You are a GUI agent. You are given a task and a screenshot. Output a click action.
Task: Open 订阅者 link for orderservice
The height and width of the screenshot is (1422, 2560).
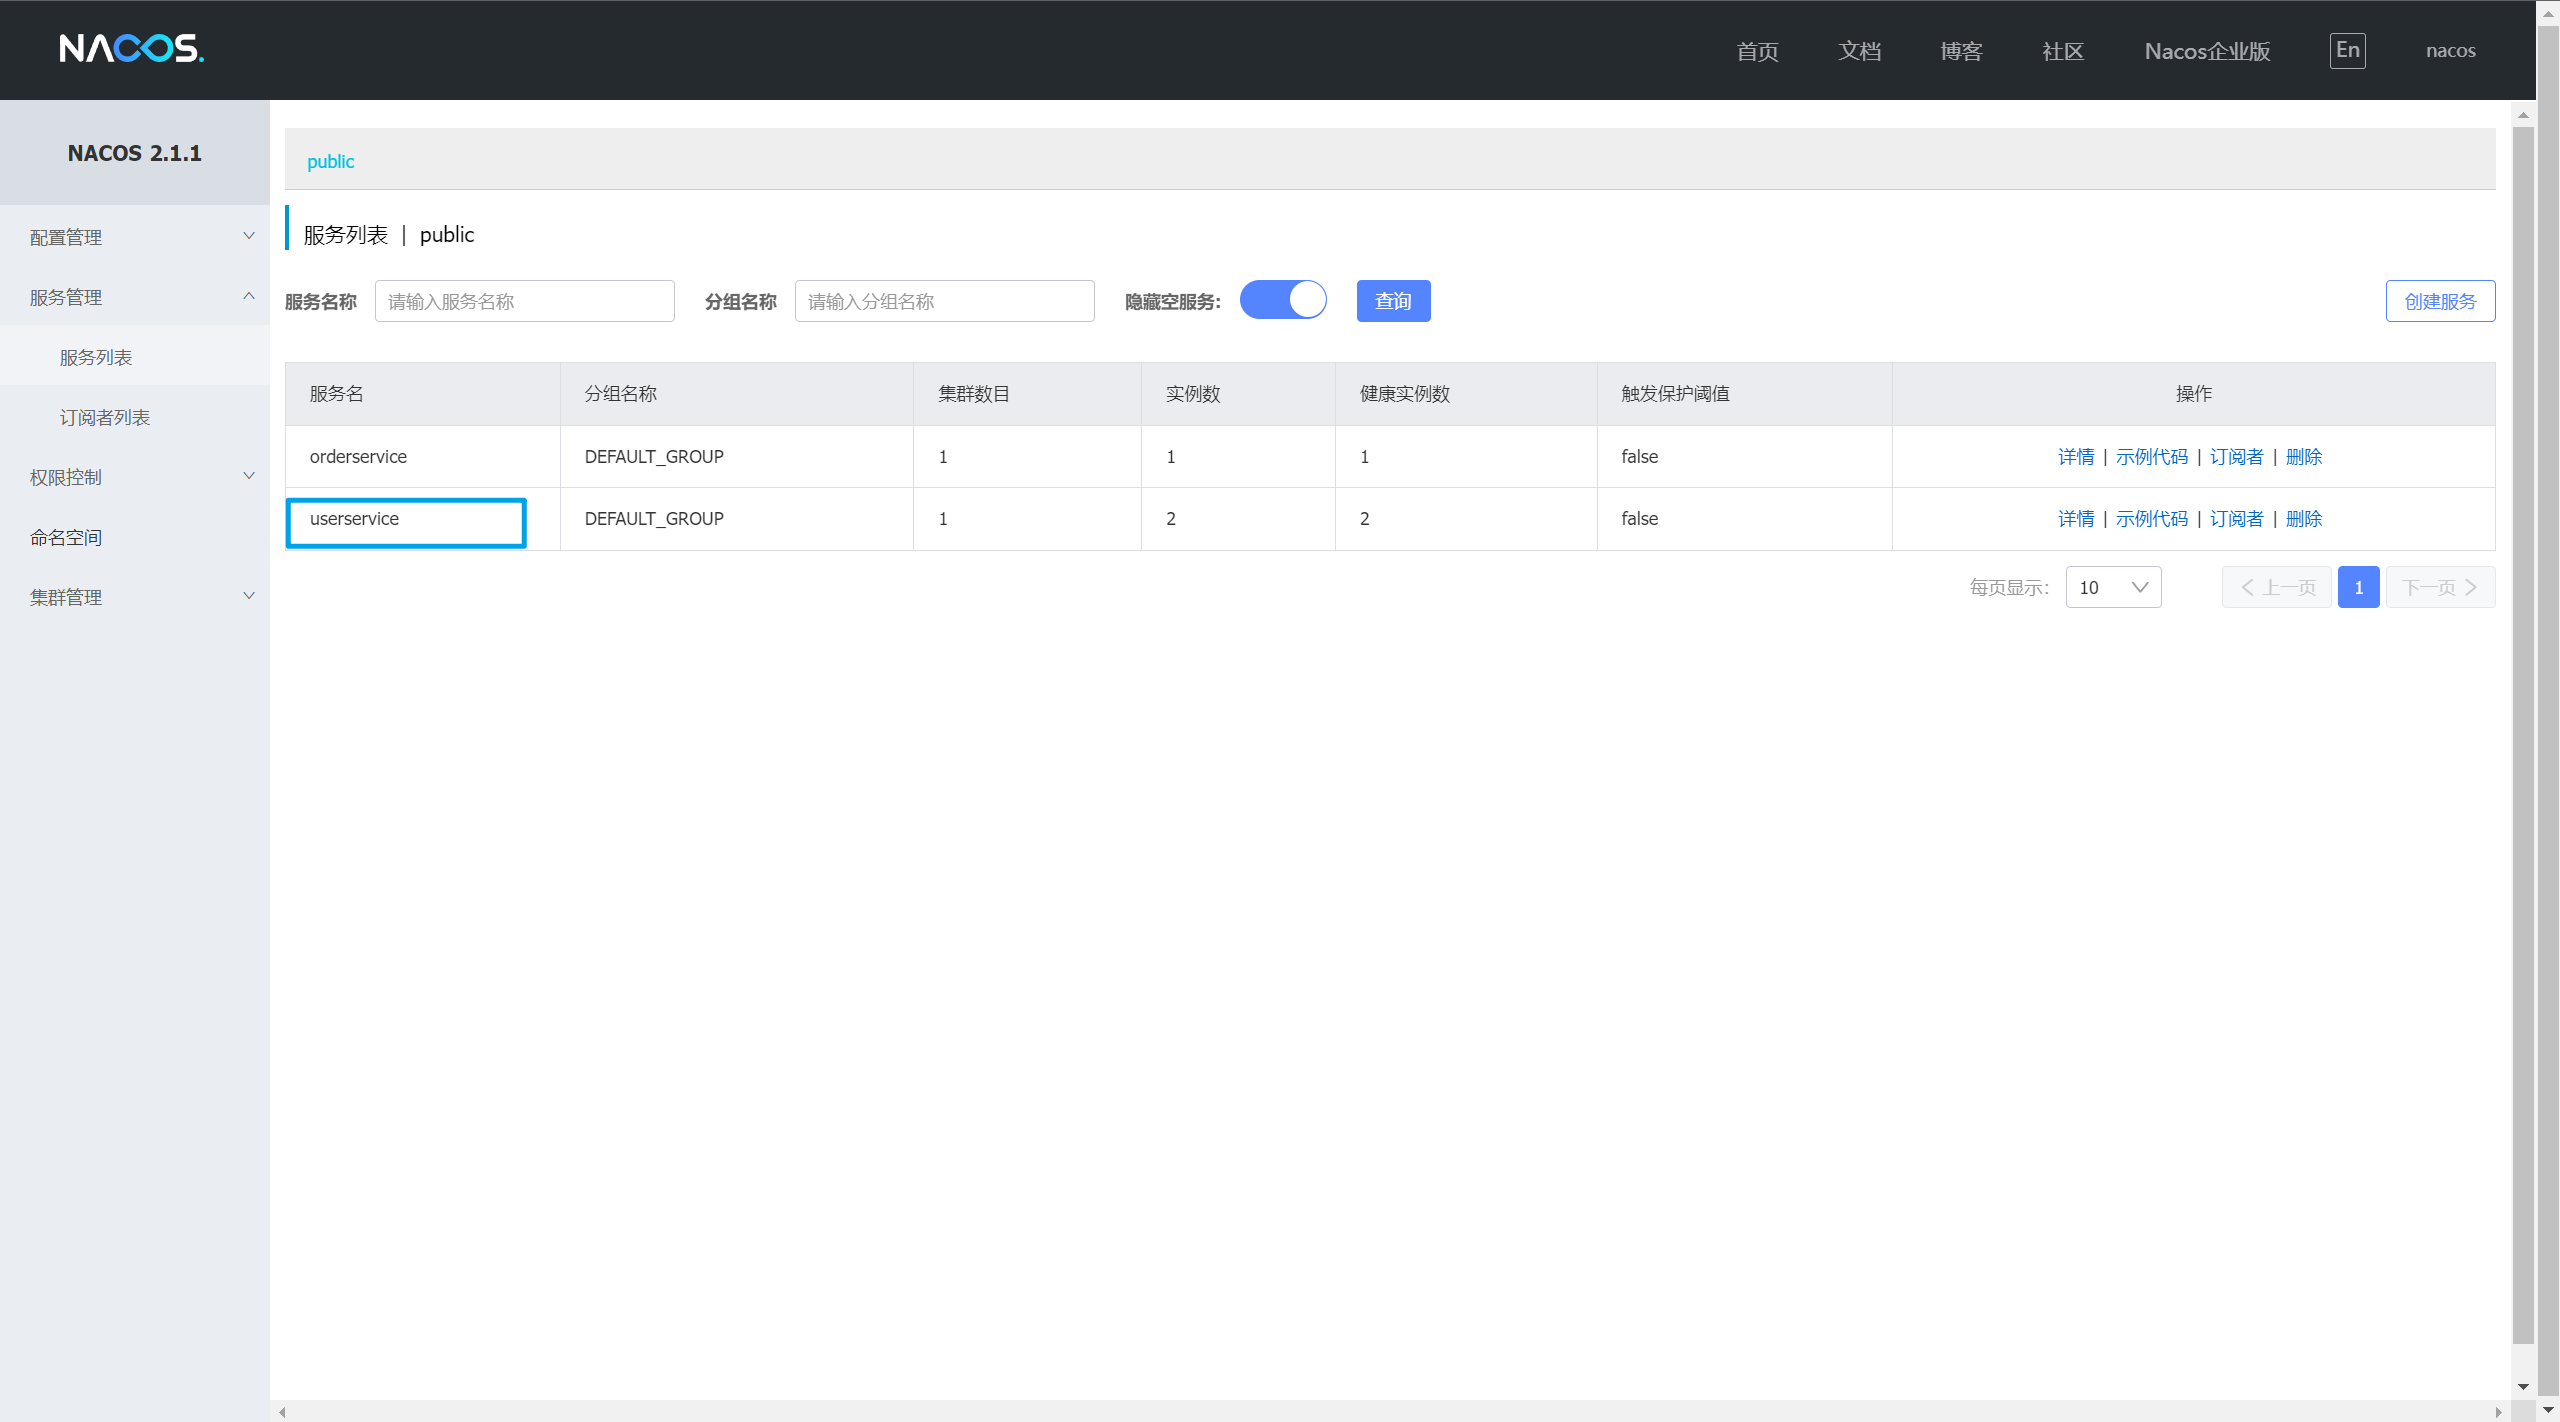click(x=2236, y=457)
